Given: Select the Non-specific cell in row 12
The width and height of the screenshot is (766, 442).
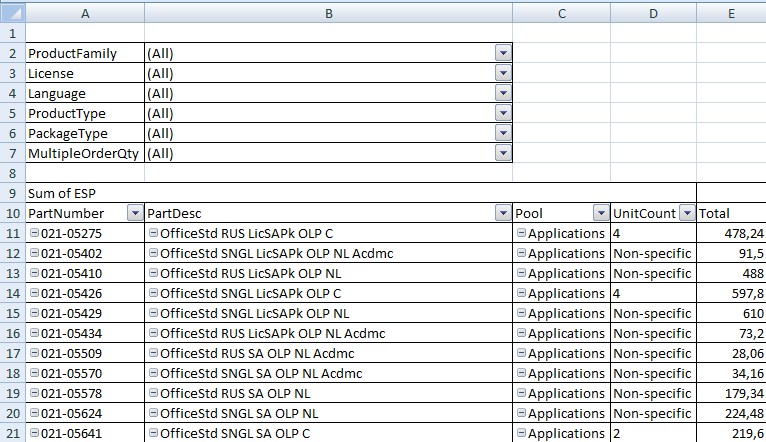Looking at the screenshot, I should 653,253.
